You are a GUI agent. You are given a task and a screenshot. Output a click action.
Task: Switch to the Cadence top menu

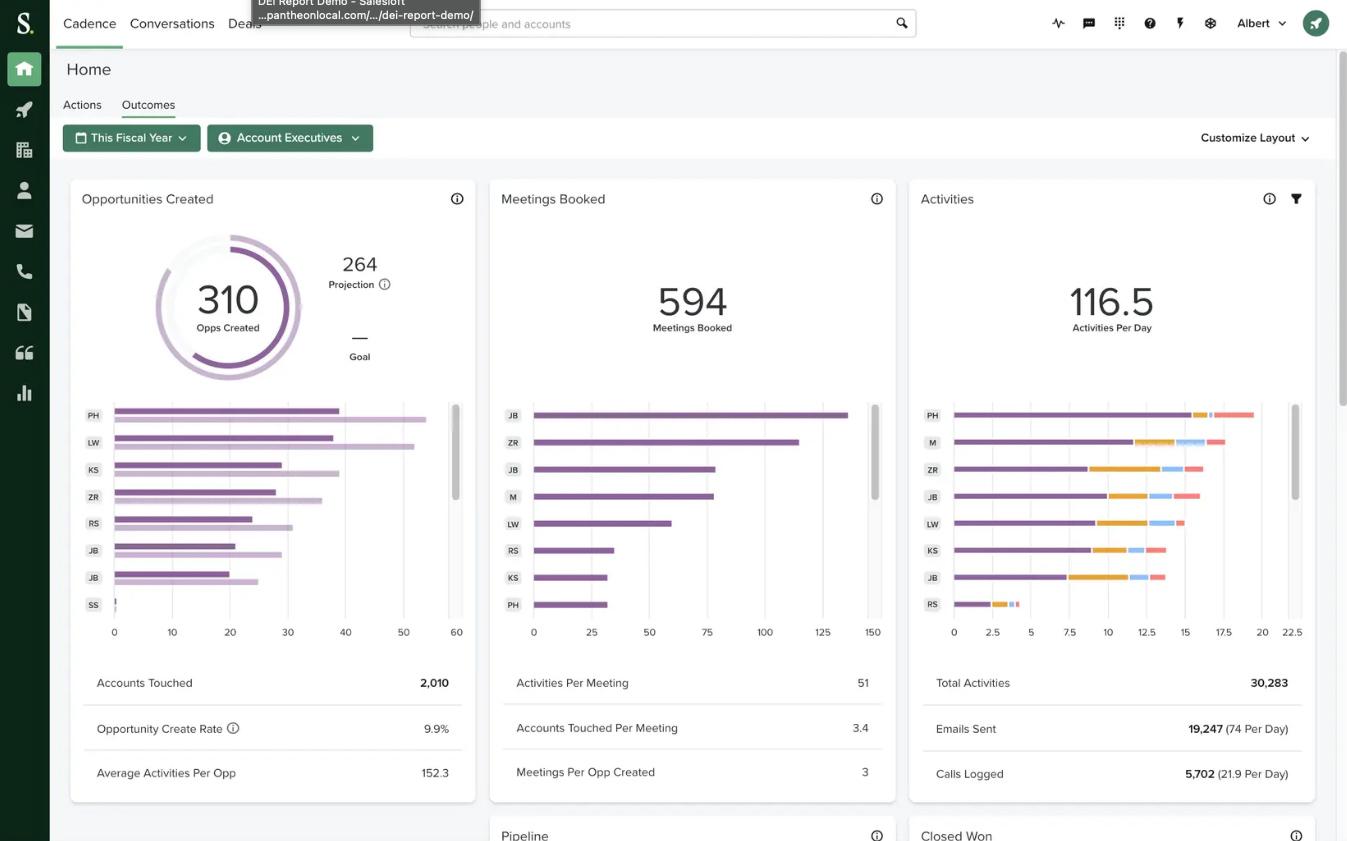tap(90, 23)
